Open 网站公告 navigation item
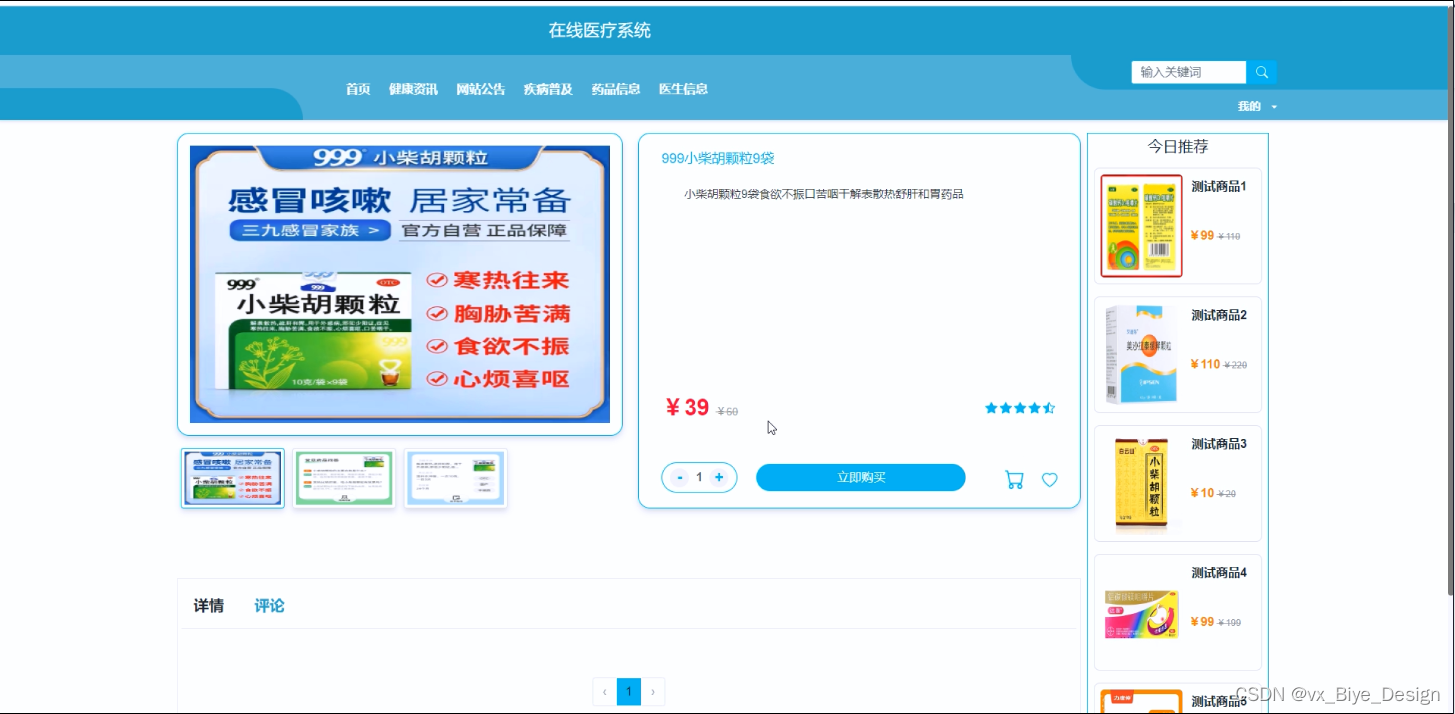This screenshot has width=1455, height=714. 481,89
